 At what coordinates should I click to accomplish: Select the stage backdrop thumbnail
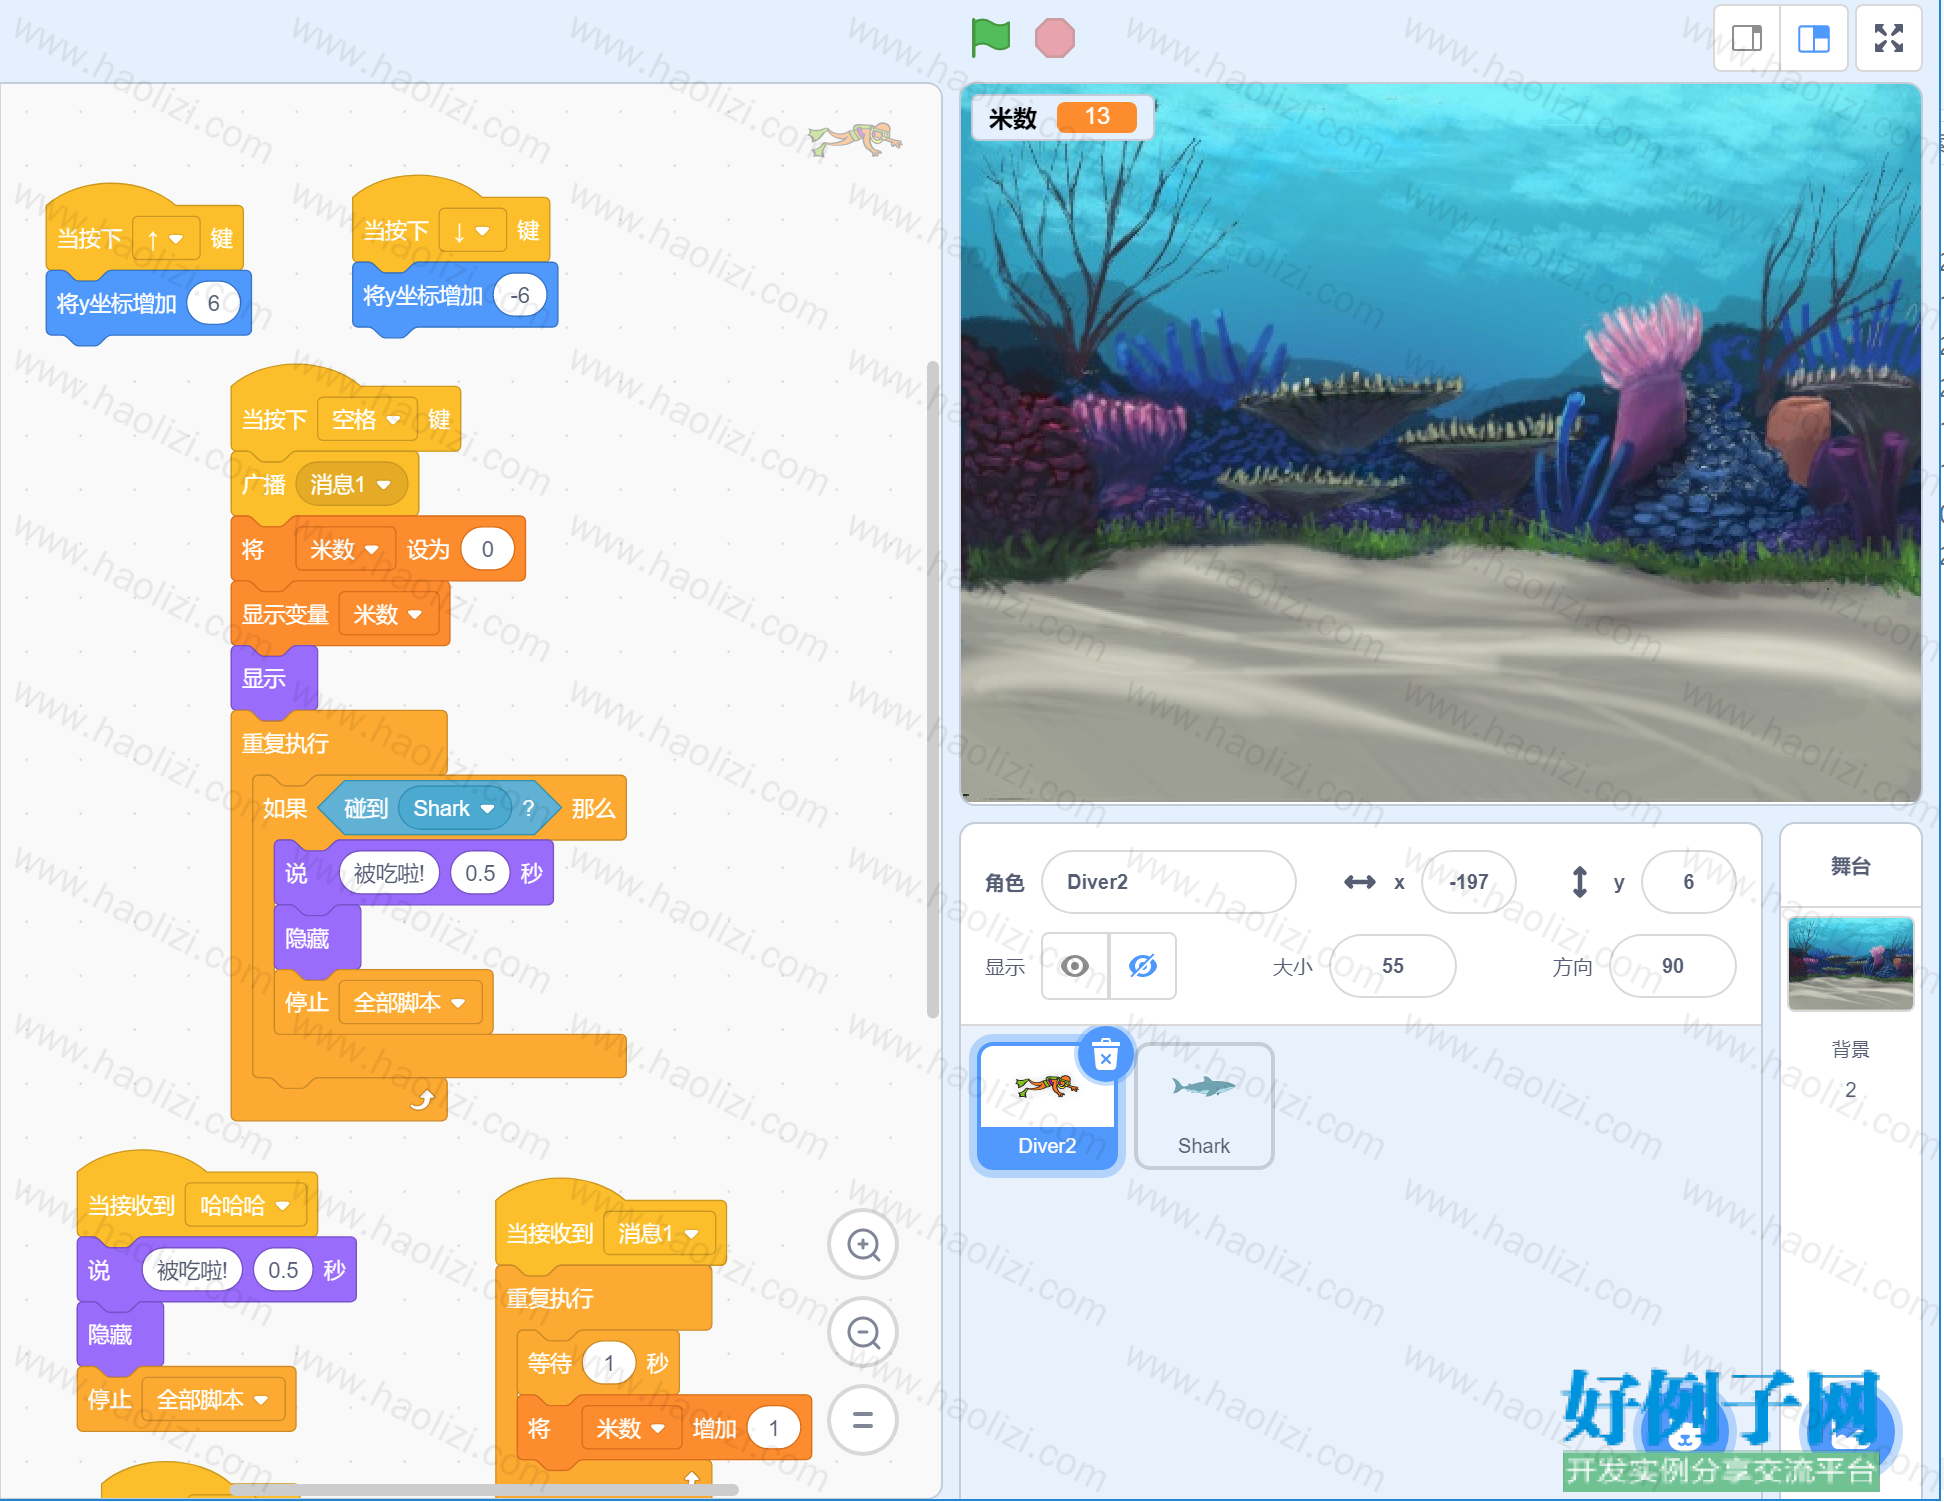point(1850,963)
